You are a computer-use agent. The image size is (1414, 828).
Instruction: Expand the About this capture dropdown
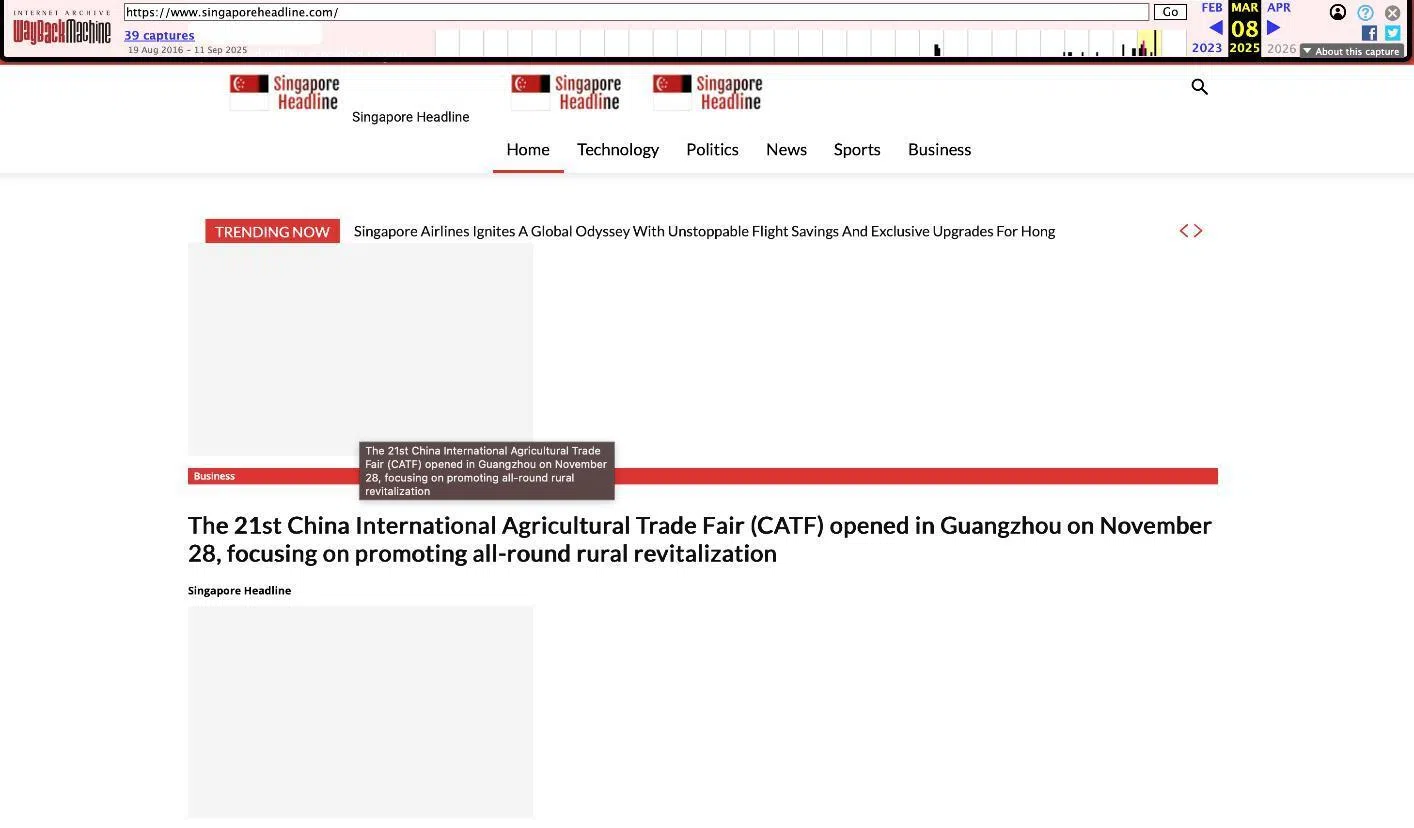click(1351, 51)
